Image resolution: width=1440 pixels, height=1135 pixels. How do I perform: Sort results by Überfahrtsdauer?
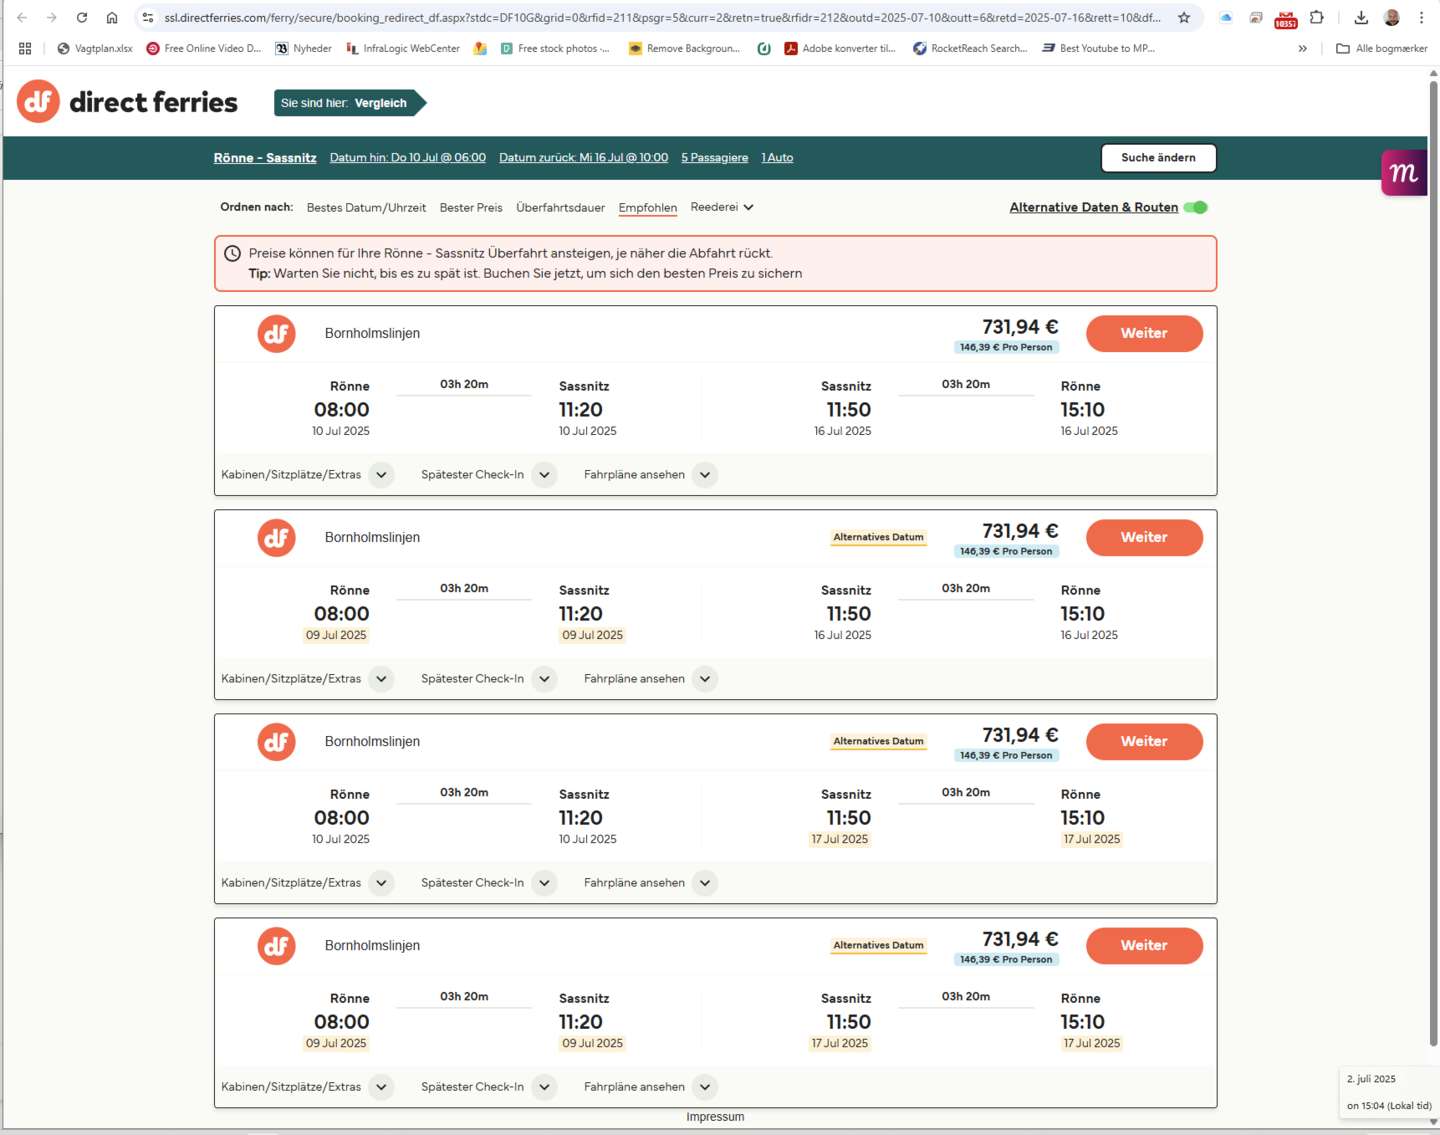(560, 208)
